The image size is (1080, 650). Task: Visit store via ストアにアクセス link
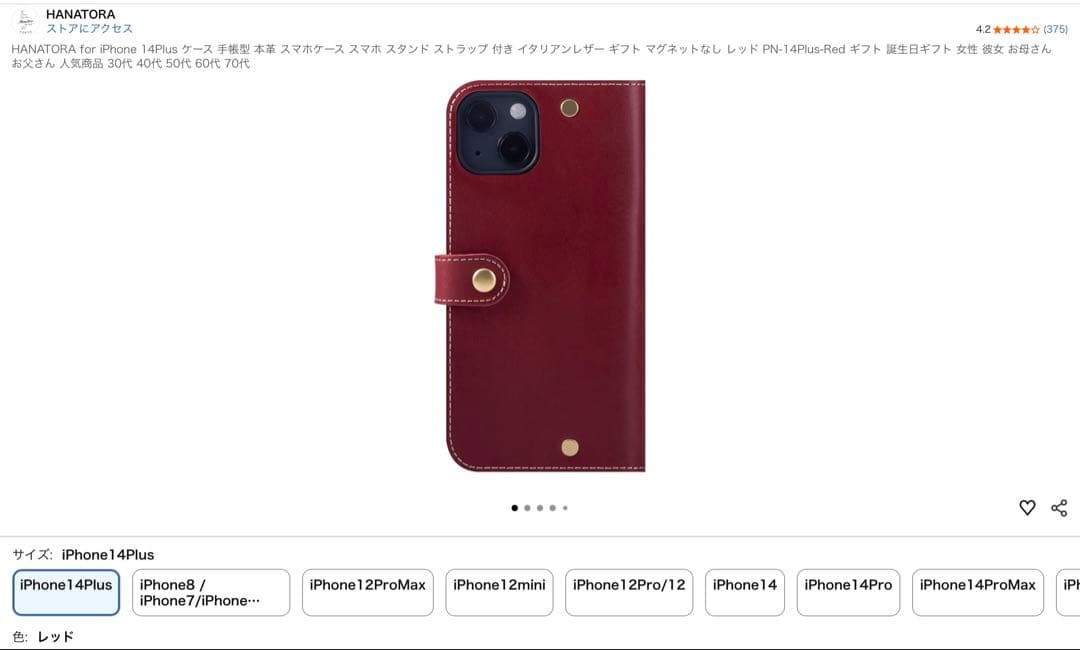(x=90, y=28)
